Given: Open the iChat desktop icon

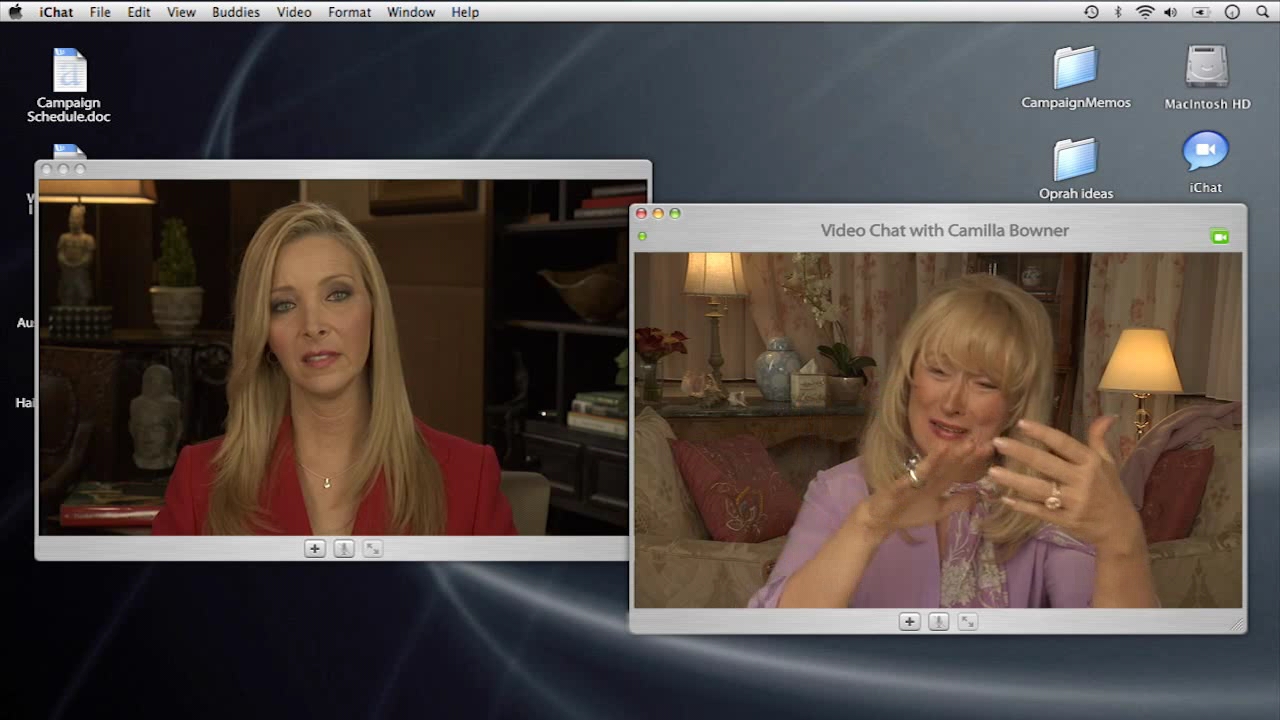Looking at the screenshot, I should tap(1206, 162).
